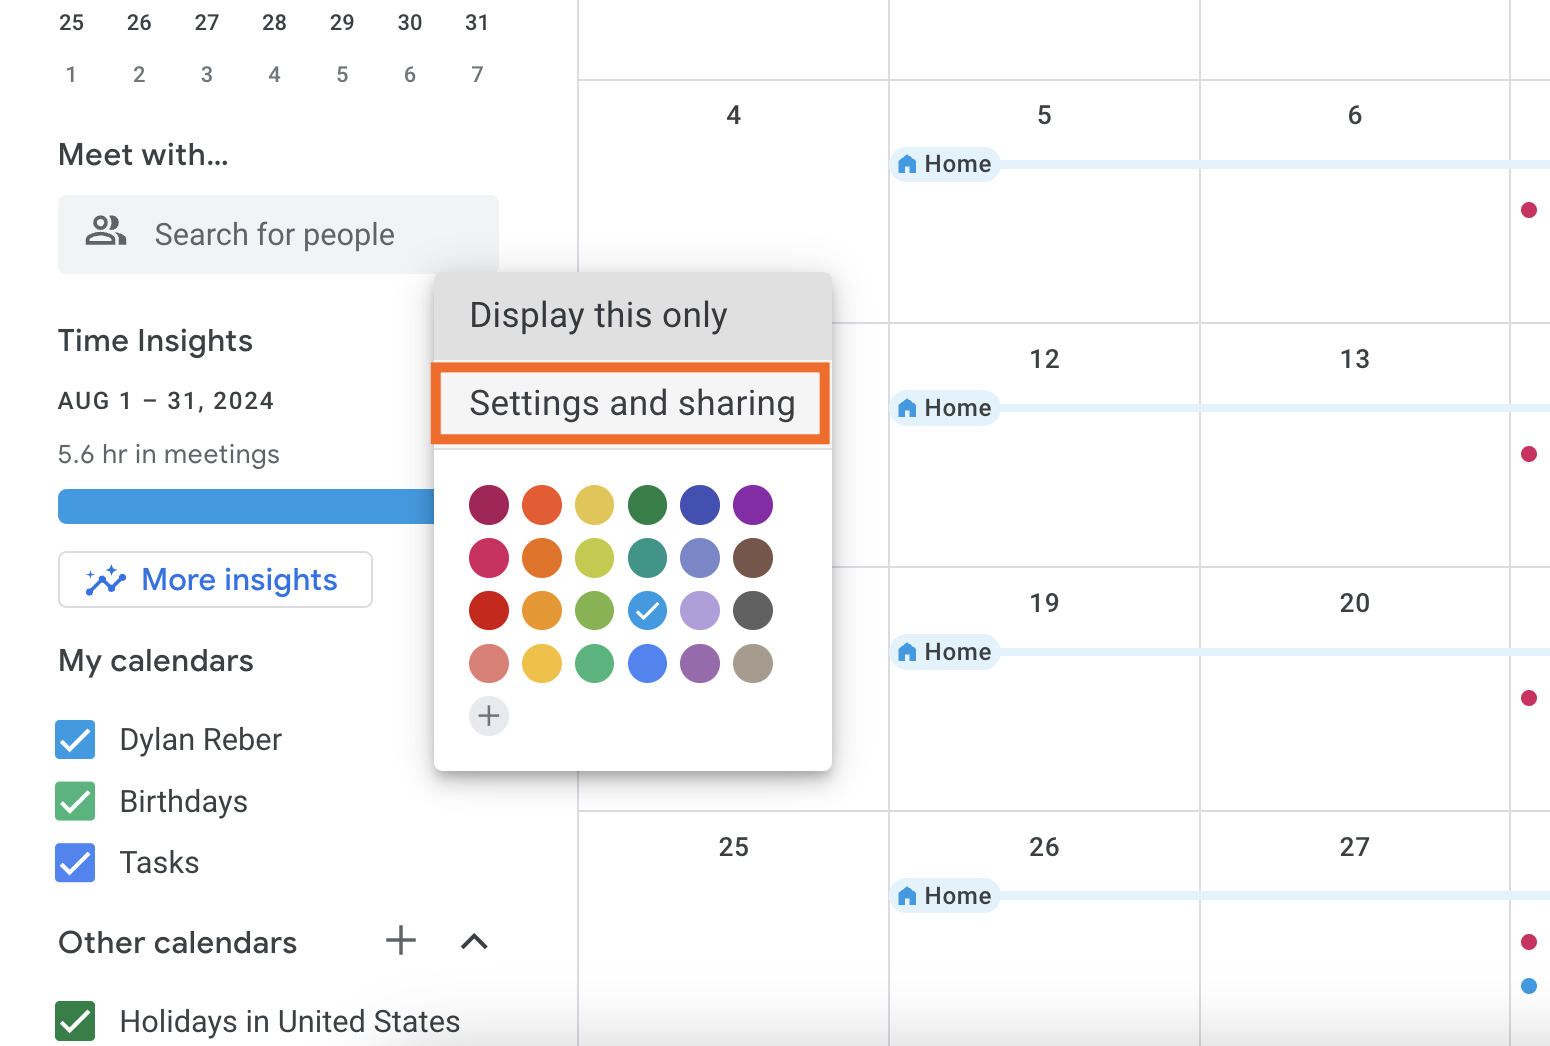Pick the cornflower blue swatch in bottom row
1550x1046 pixels.
(x=648, y=663)
